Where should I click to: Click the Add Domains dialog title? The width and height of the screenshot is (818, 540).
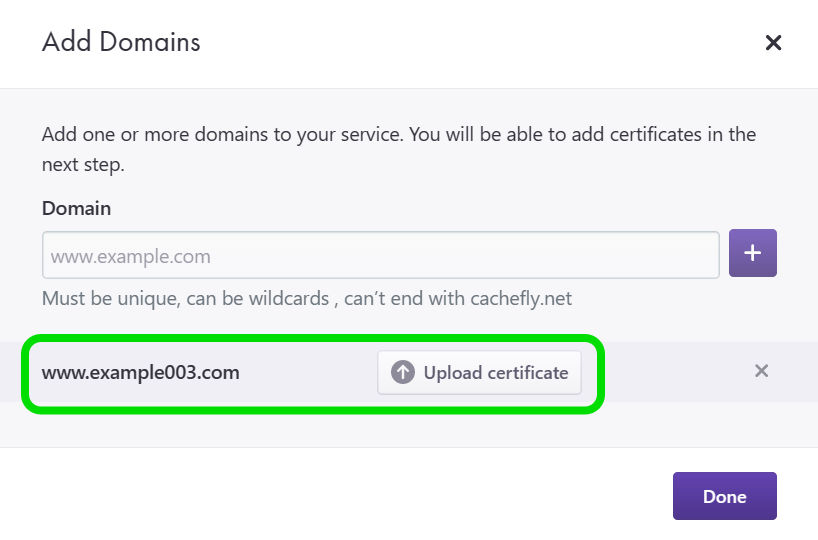point(121,42)
